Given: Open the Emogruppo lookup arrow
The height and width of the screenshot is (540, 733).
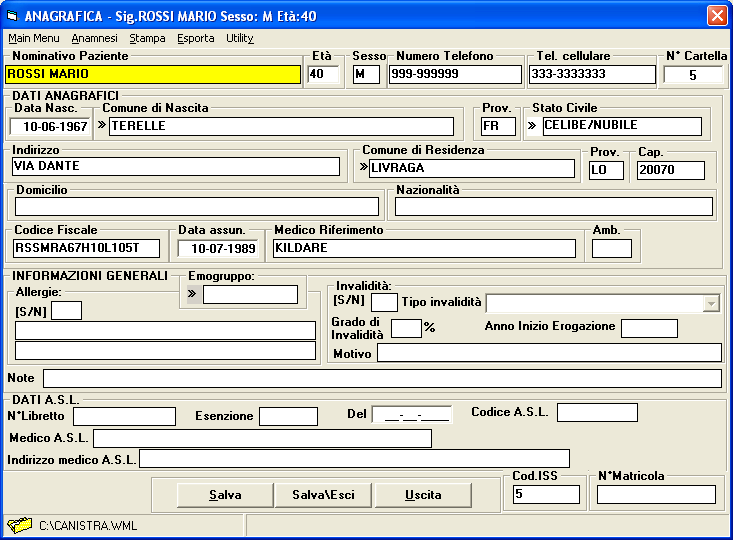Looking at the screenshot, I should point(192,294).
